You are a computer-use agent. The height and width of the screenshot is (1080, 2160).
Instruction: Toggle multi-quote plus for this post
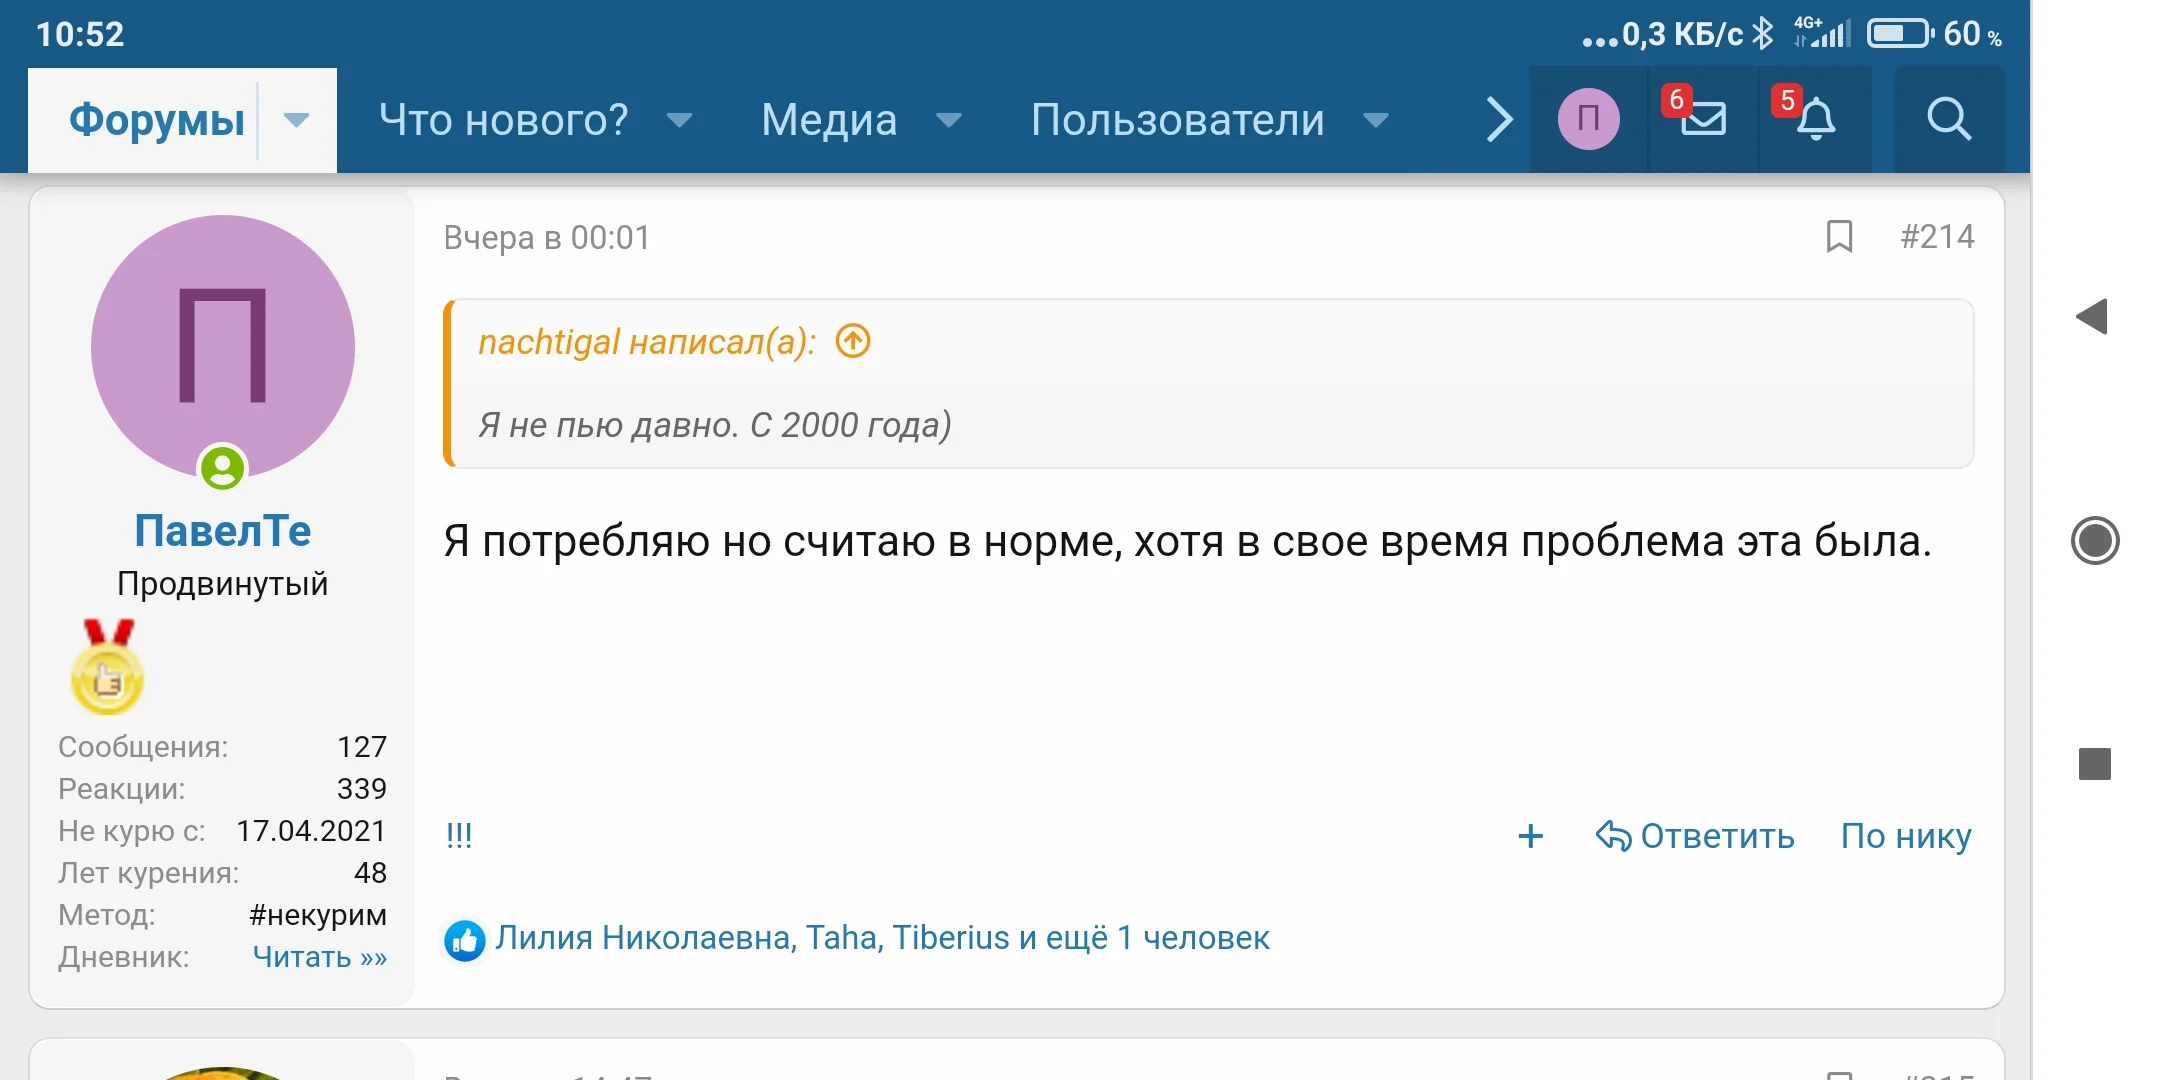(1530, 836)
